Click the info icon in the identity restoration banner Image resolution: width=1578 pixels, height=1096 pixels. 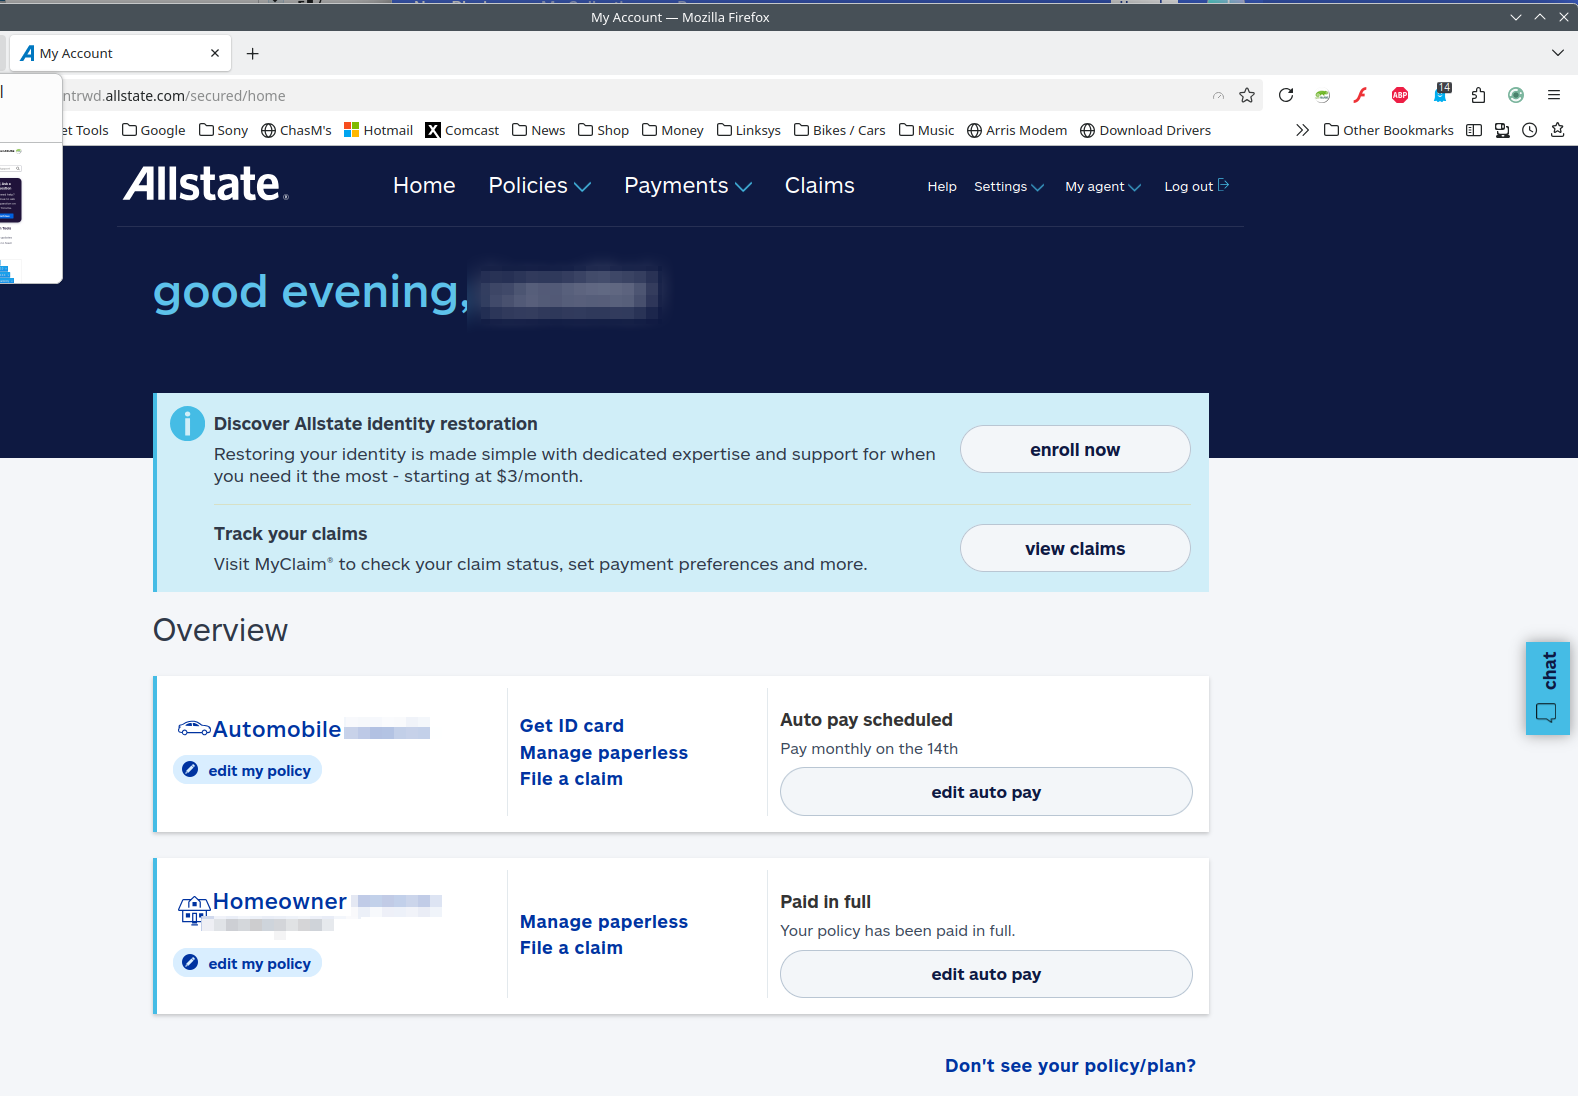[x=187, y=424]
